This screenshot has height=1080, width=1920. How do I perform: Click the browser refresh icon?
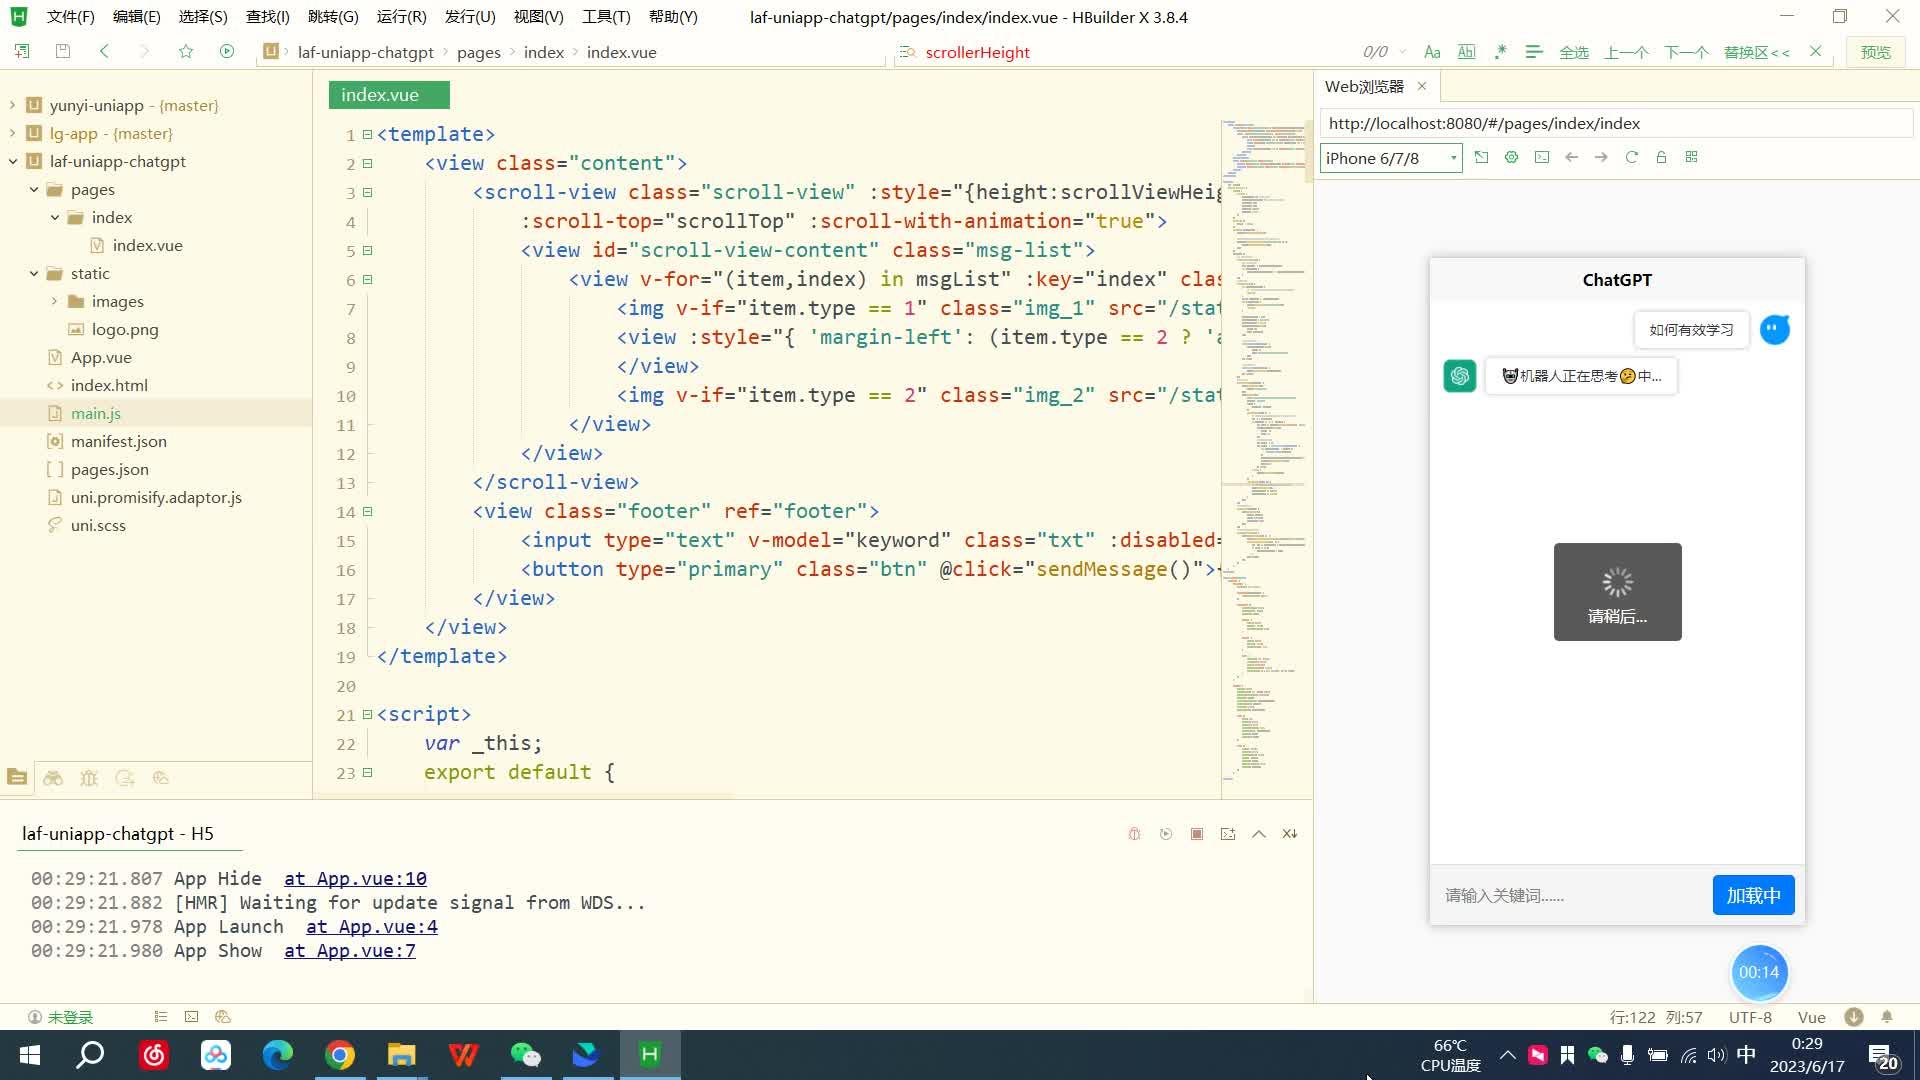(1631, 157)
